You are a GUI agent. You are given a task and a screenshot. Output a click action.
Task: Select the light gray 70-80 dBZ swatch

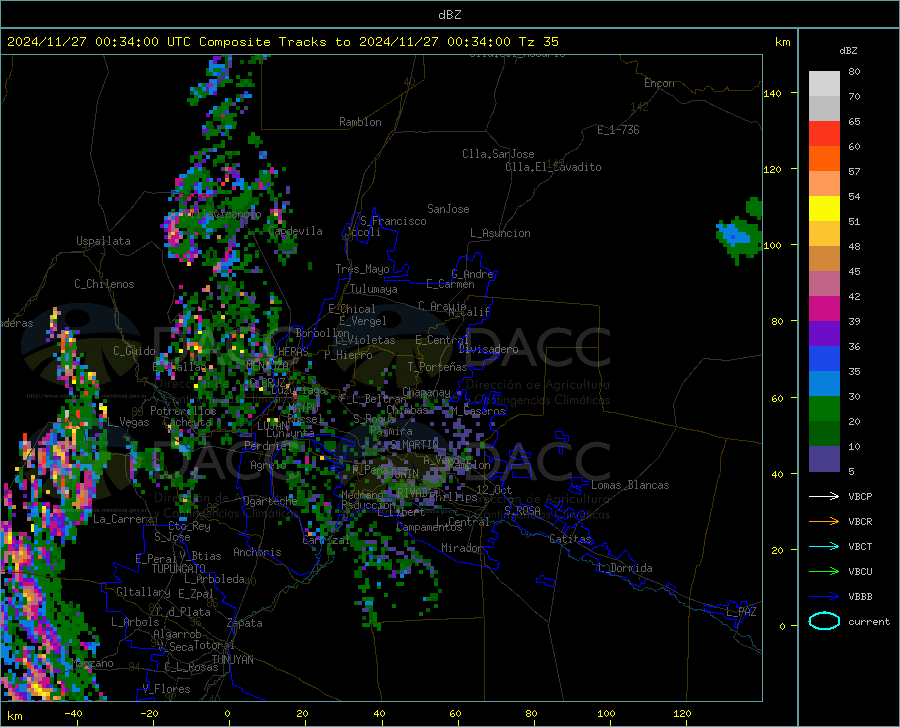click(x=824, y=84)
